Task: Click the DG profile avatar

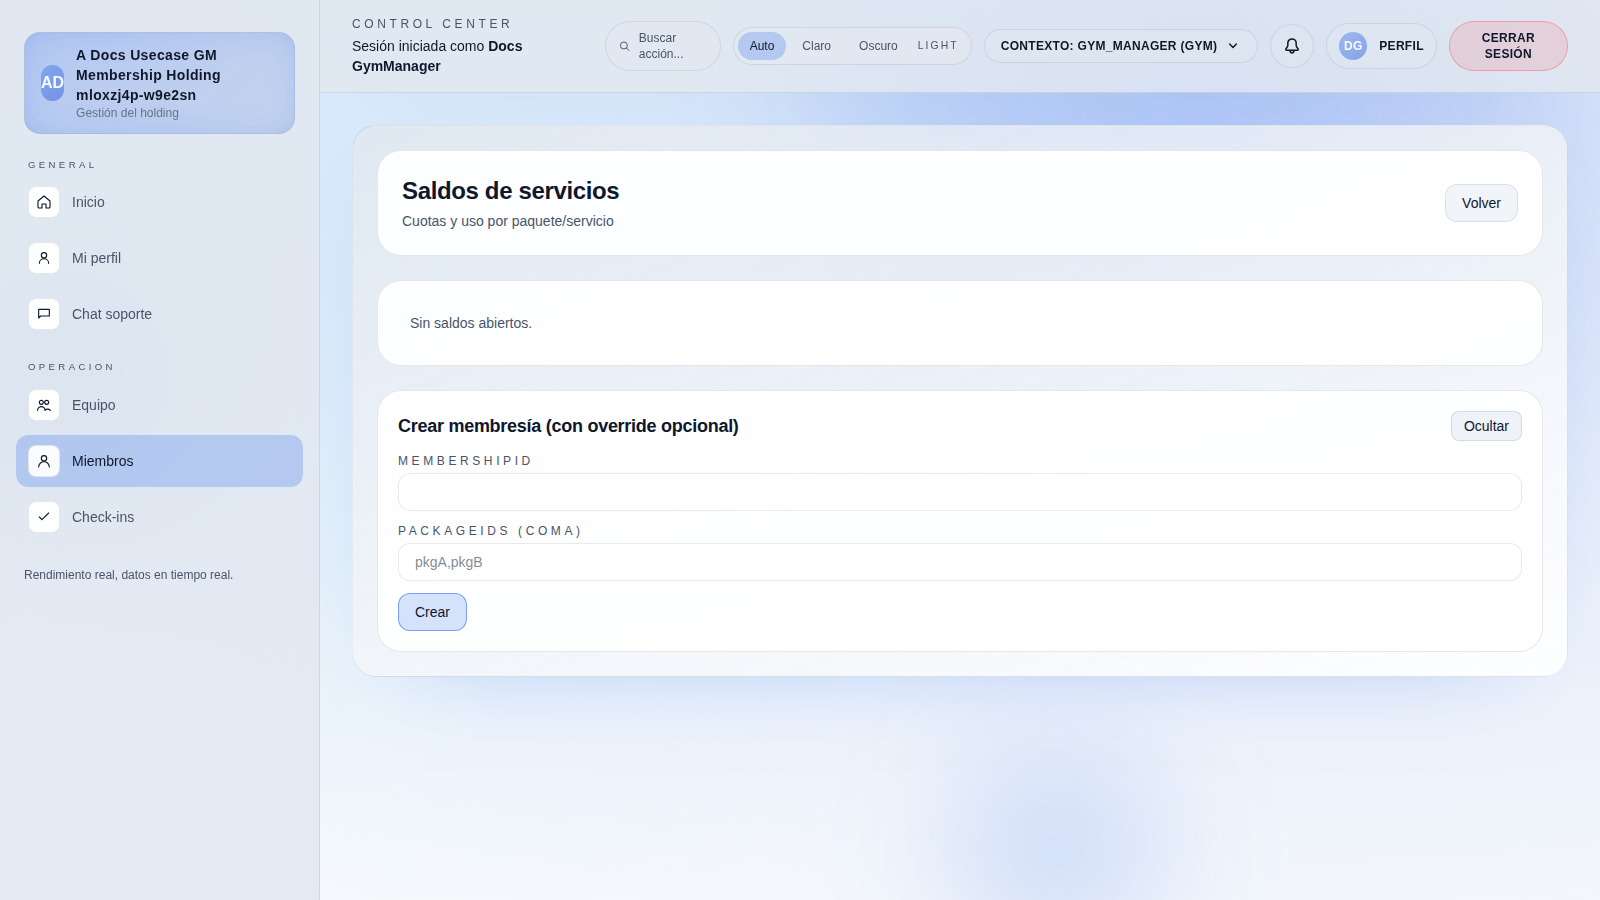Action: tap(1352, 46)
